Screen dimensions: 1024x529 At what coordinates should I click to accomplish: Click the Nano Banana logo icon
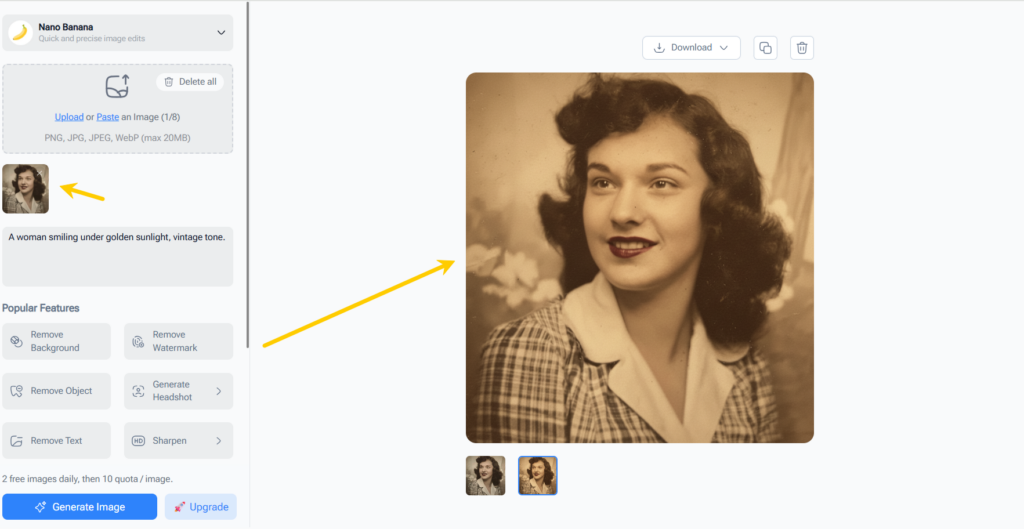[x=20, y=33]
